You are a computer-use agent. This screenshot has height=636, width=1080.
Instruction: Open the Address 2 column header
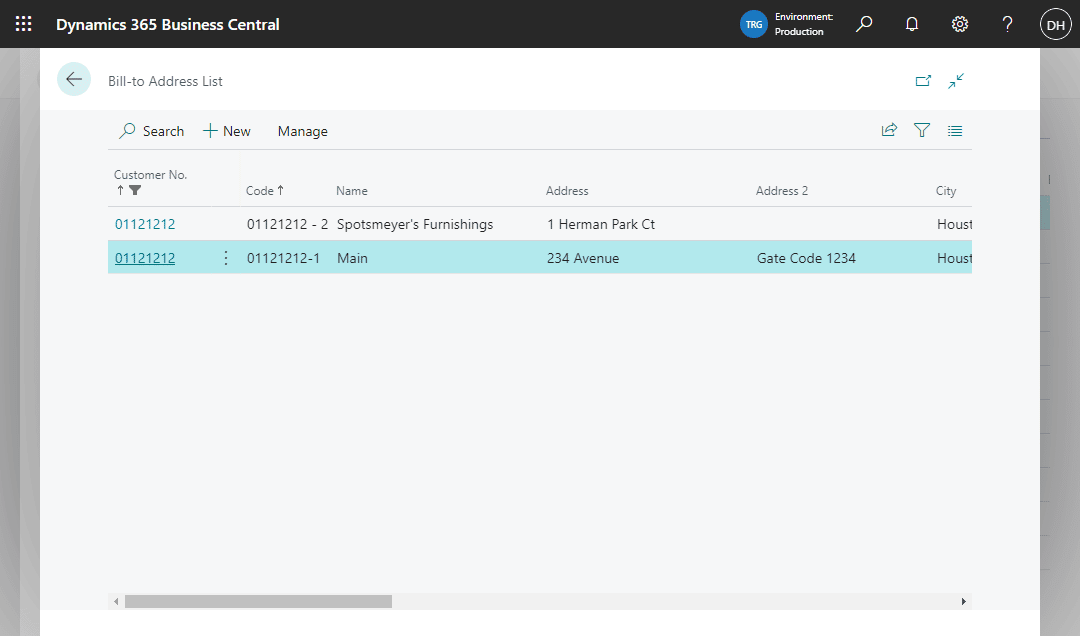(x=782, y=191)
